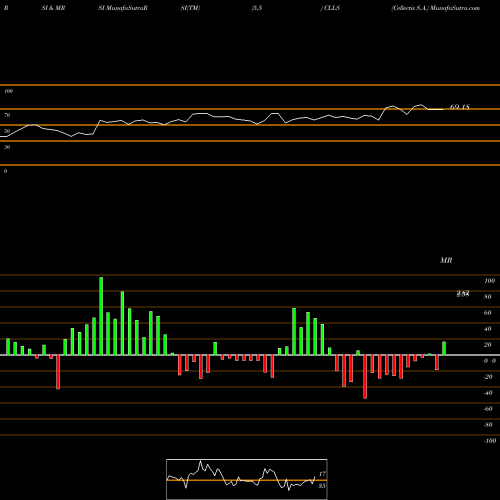Image resolution: width=500 pixels, height=500 pixels.
Task: Click the MR axis label -80
Action: [488, 425]
